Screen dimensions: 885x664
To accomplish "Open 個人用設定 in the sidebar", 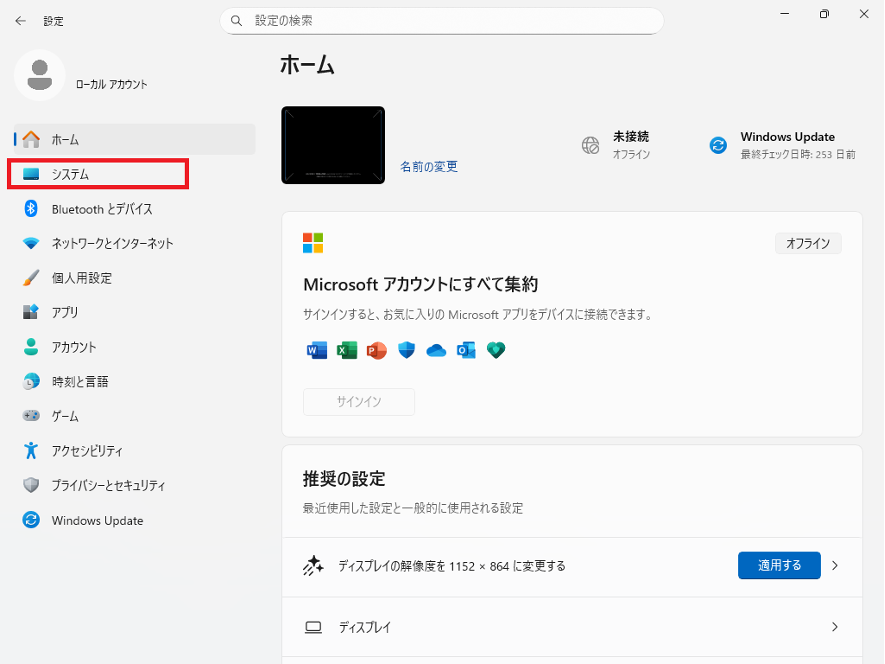I will [135, 278].
